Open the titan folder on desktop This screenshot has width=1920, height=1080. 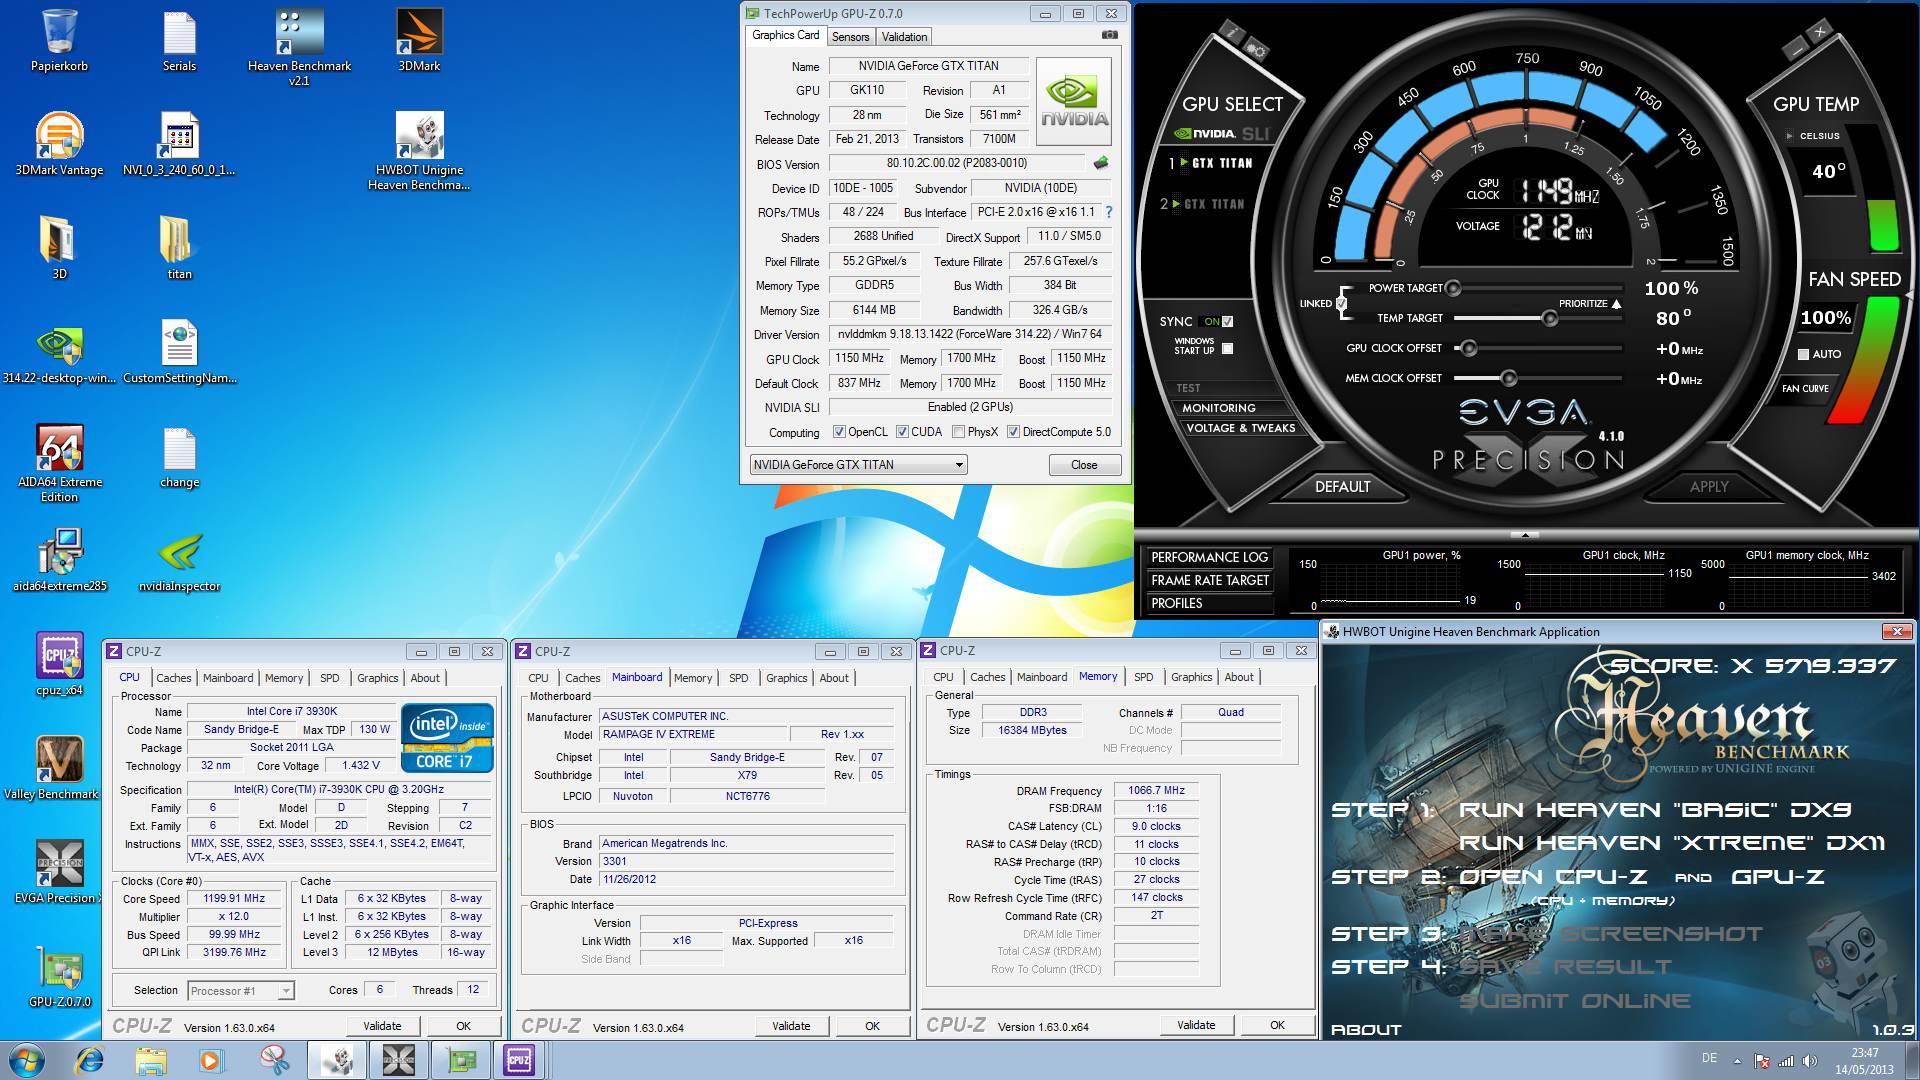point(179,248)
